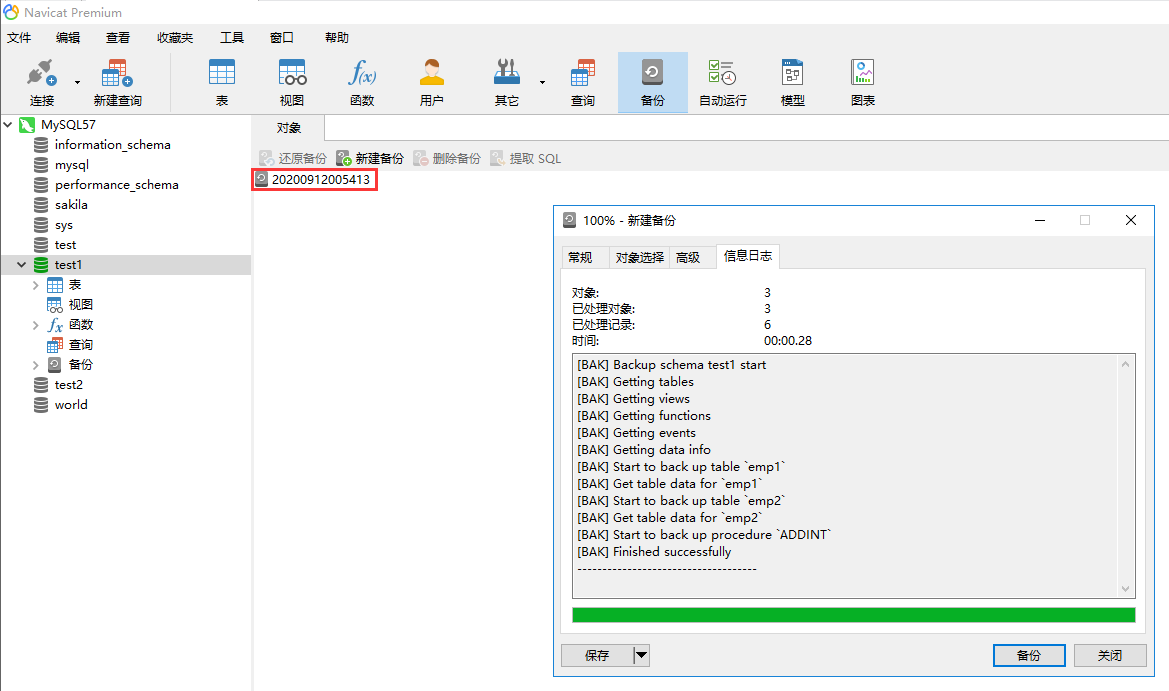The image size is (1169, 691).
Task: Select the Backup (备份) toolbar icon
Action: 652,82
